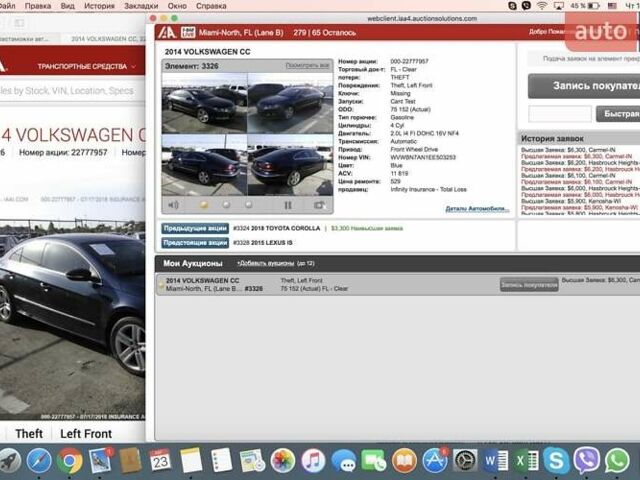Expand ТРАНСПОРТНЫЕ СРЕДСТВА dropdown in Safari
Image resolution: width=640 pixels, height=480 pixels.
87,66
